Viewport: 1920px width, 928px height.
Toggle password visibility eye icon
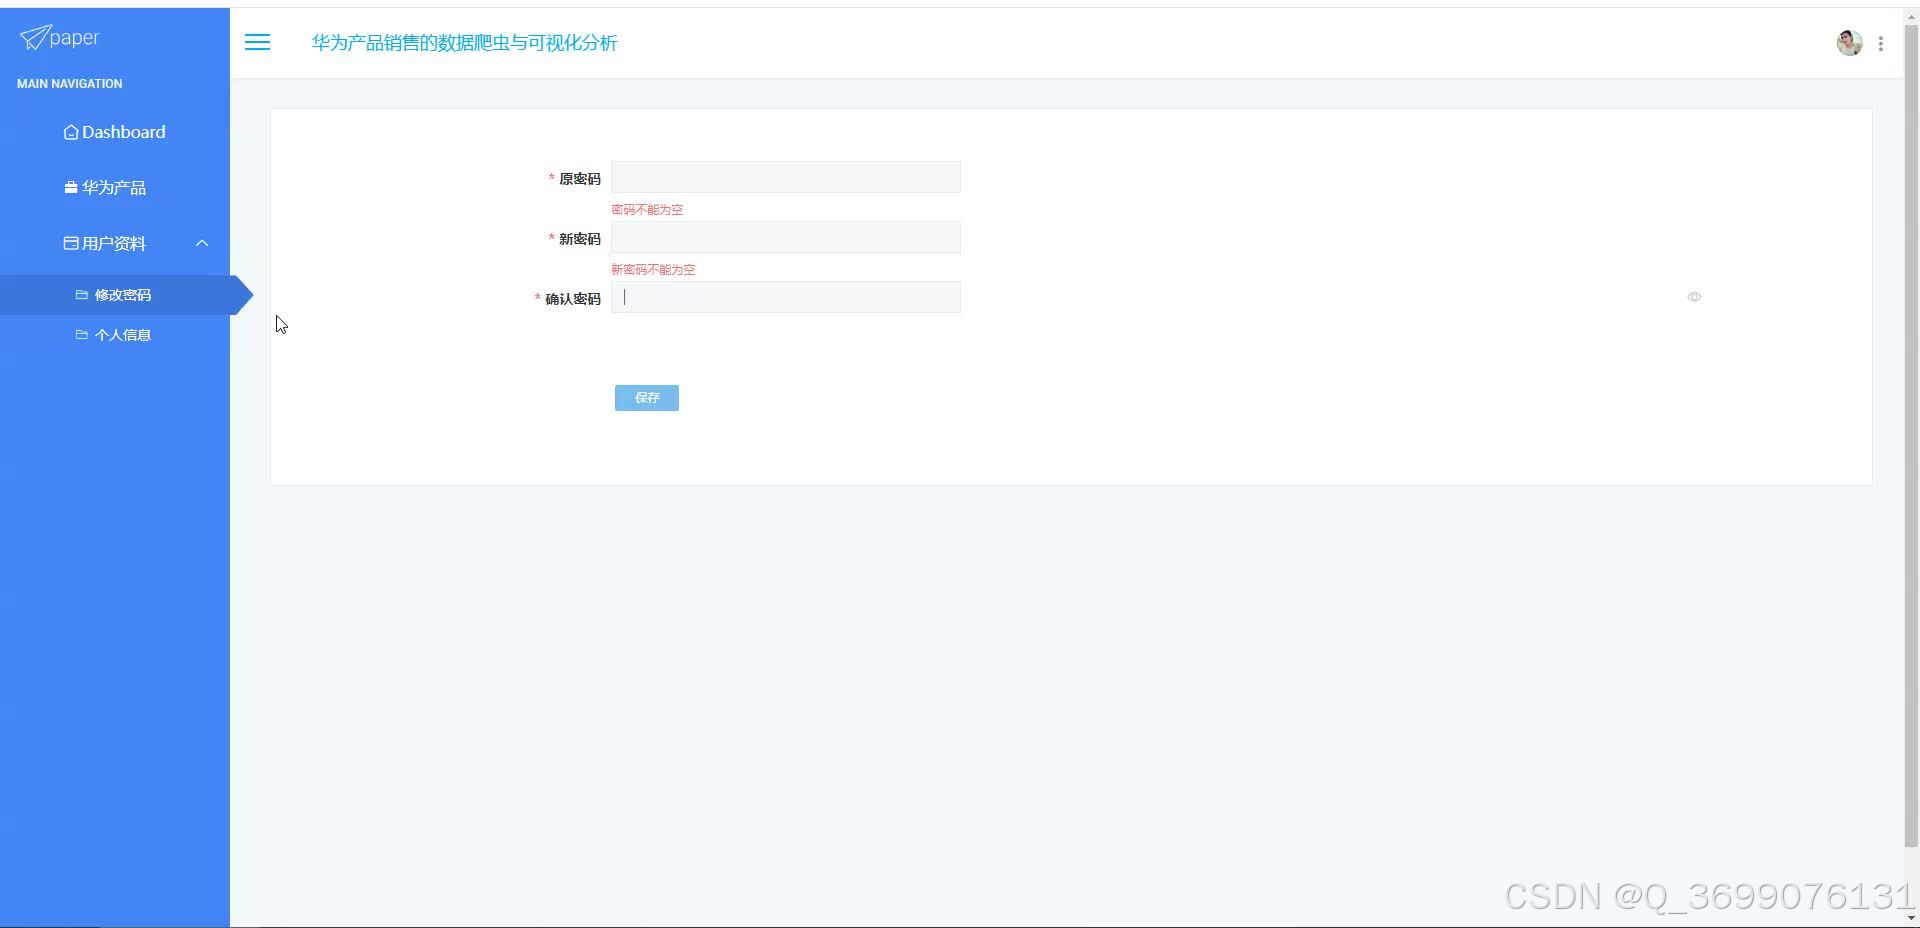(x=1694, y=297)
